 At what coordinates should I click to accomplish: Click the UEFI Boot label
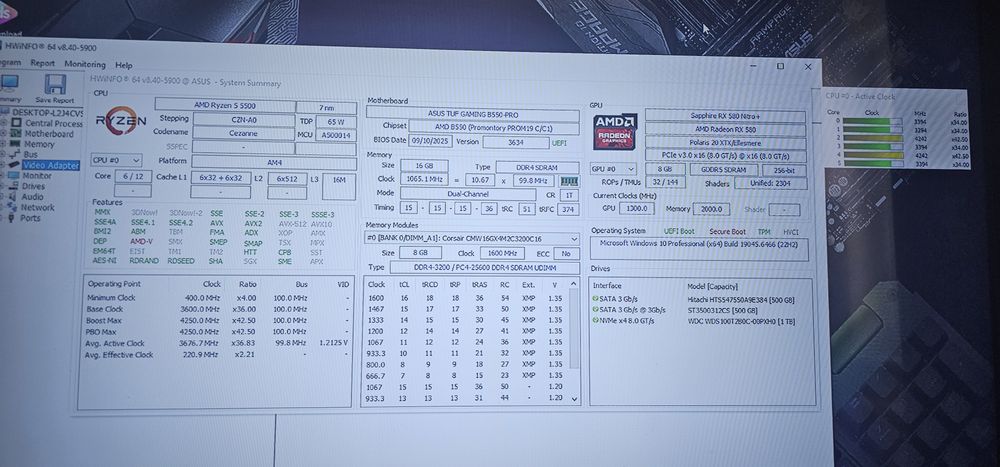pos(679,232)
